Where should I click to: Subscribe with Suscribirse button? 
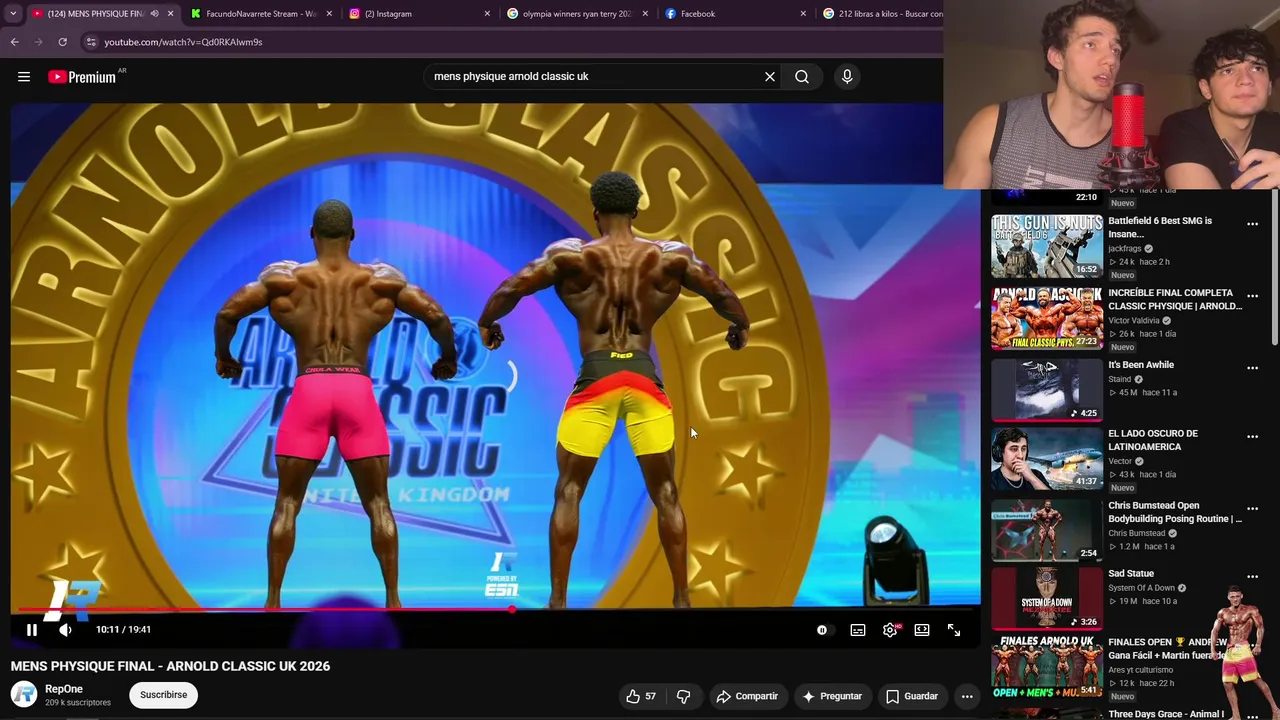164,695
